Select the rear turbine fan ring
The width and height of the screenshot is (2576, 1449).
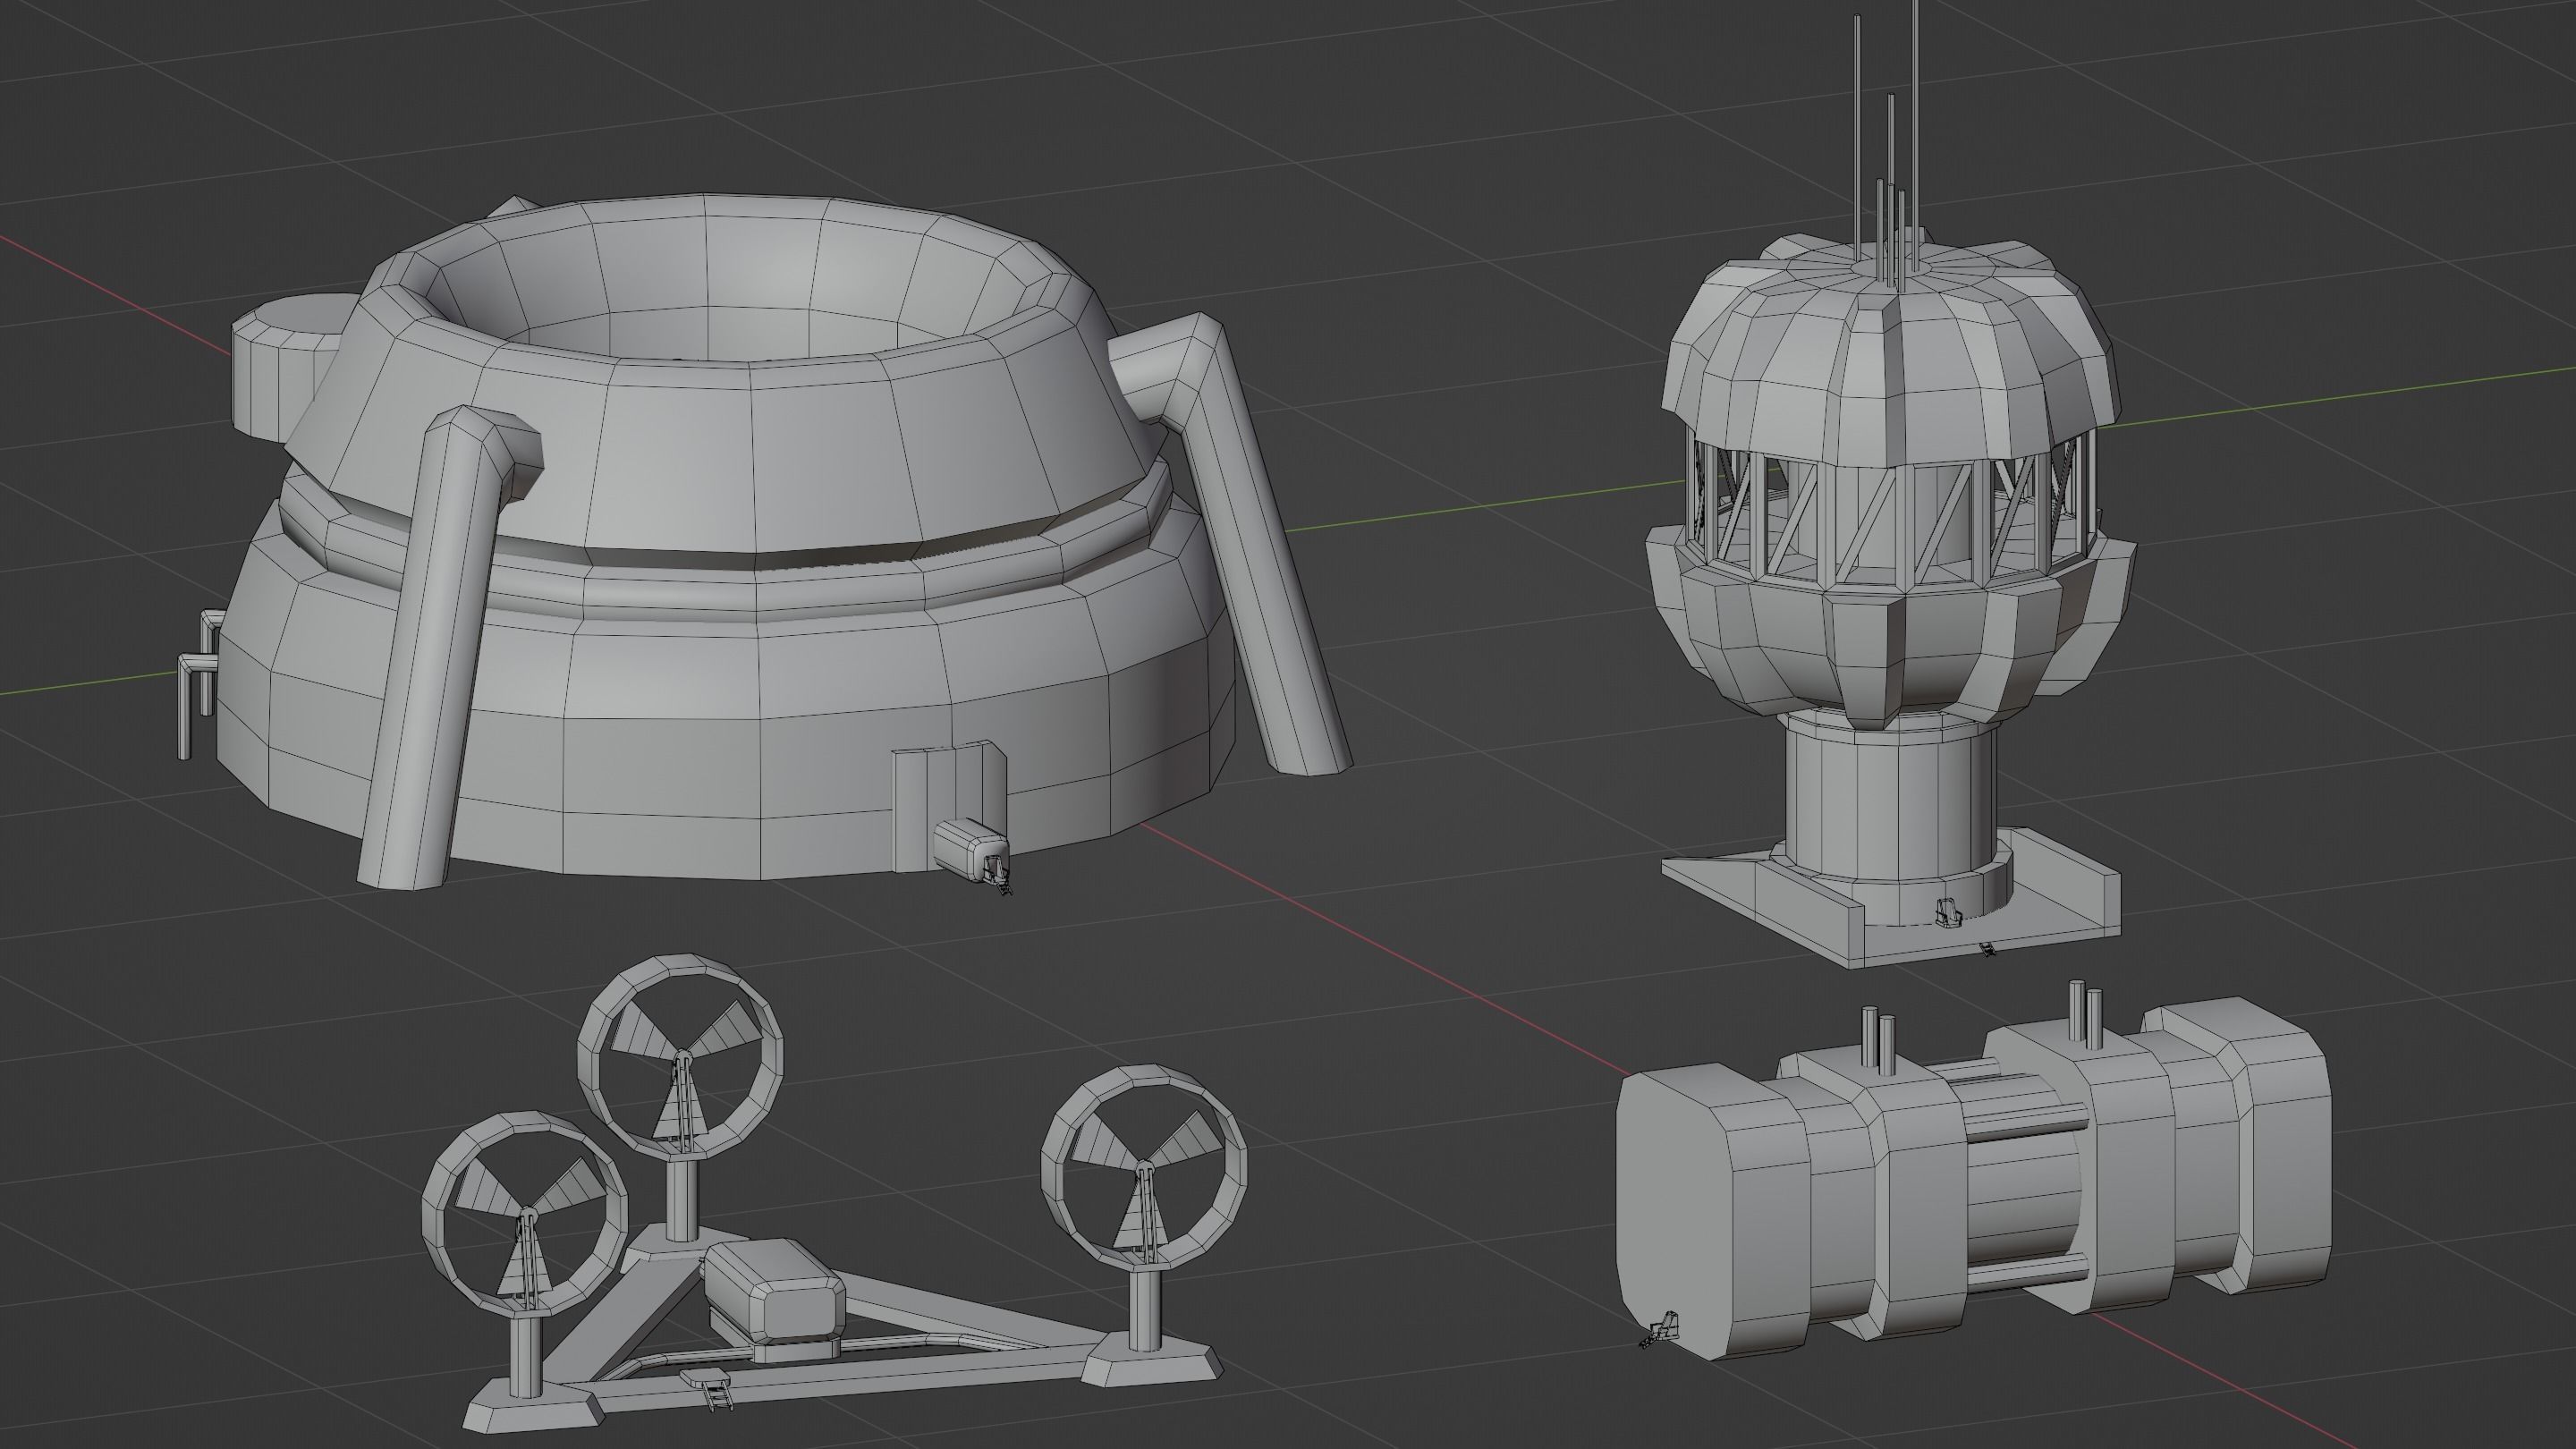[680, 1056]
